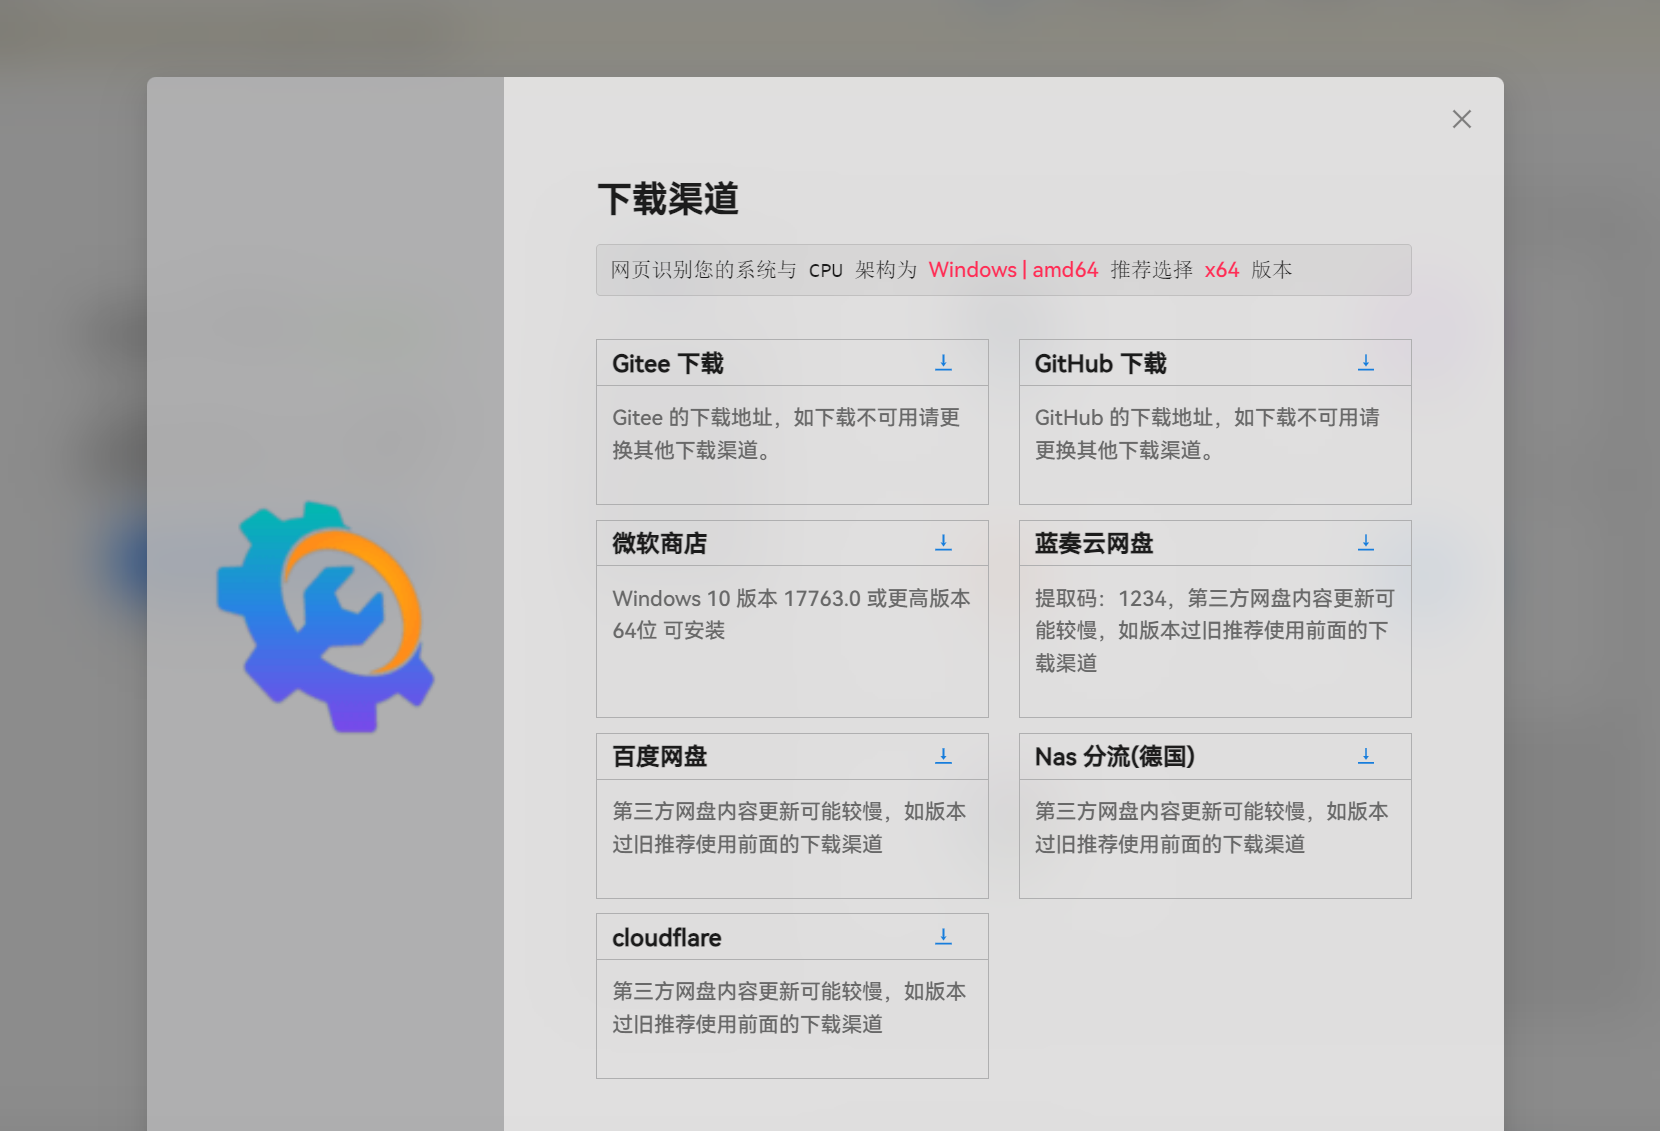
Task: Click the GitHub 下载 download arrow icon
Action: pos(1366,362)
